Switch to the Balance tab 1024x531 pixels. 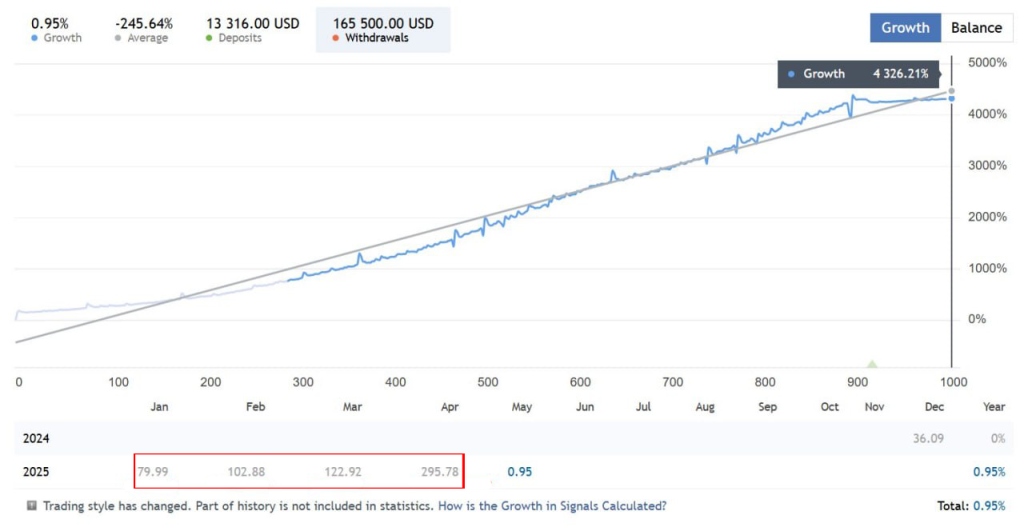[976, 28]
